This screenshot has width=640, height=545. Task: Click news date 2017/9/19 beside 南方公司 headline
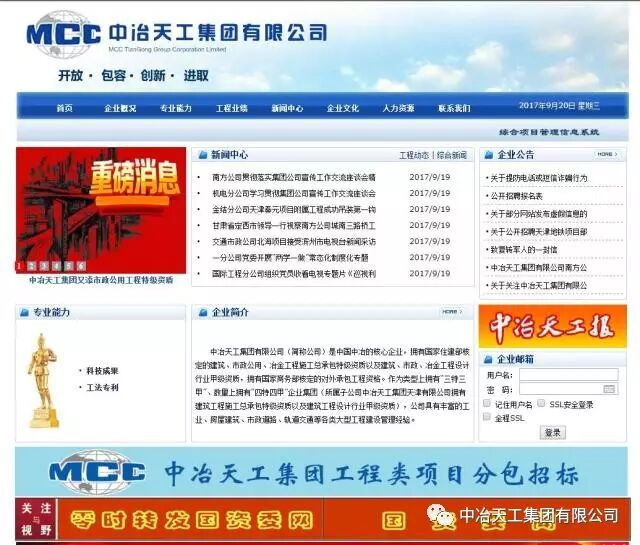pos(430,177)
